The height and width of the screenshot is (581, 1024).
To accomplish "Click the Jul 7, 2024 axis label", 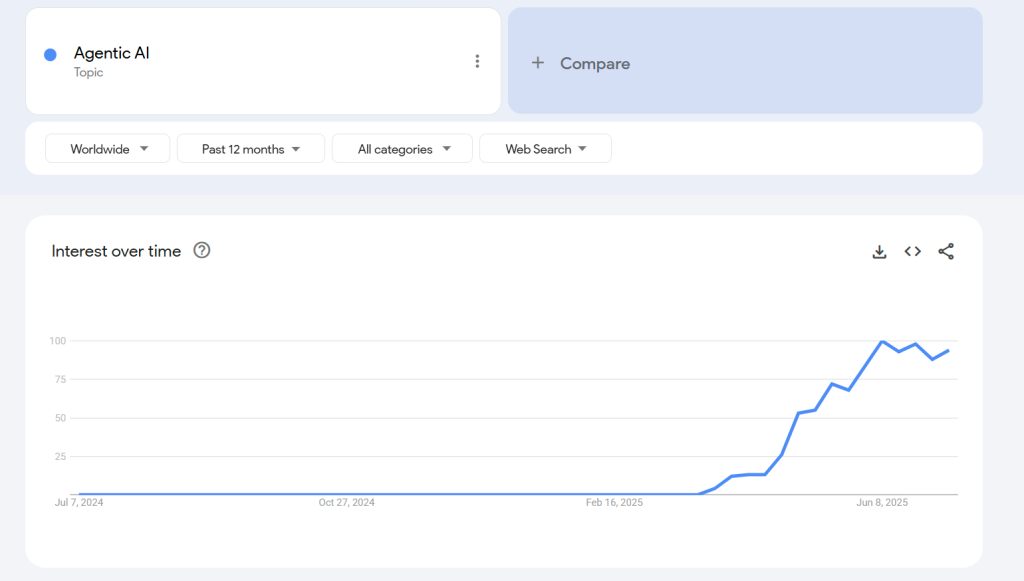I will pyautogui.click(x=79, y=503).
